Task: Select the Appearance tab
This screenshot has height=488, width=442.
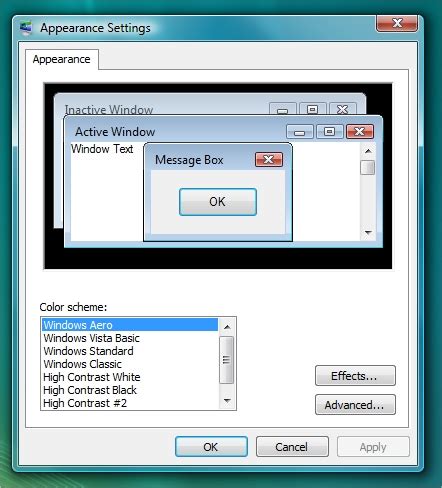Action: point(62,59)
